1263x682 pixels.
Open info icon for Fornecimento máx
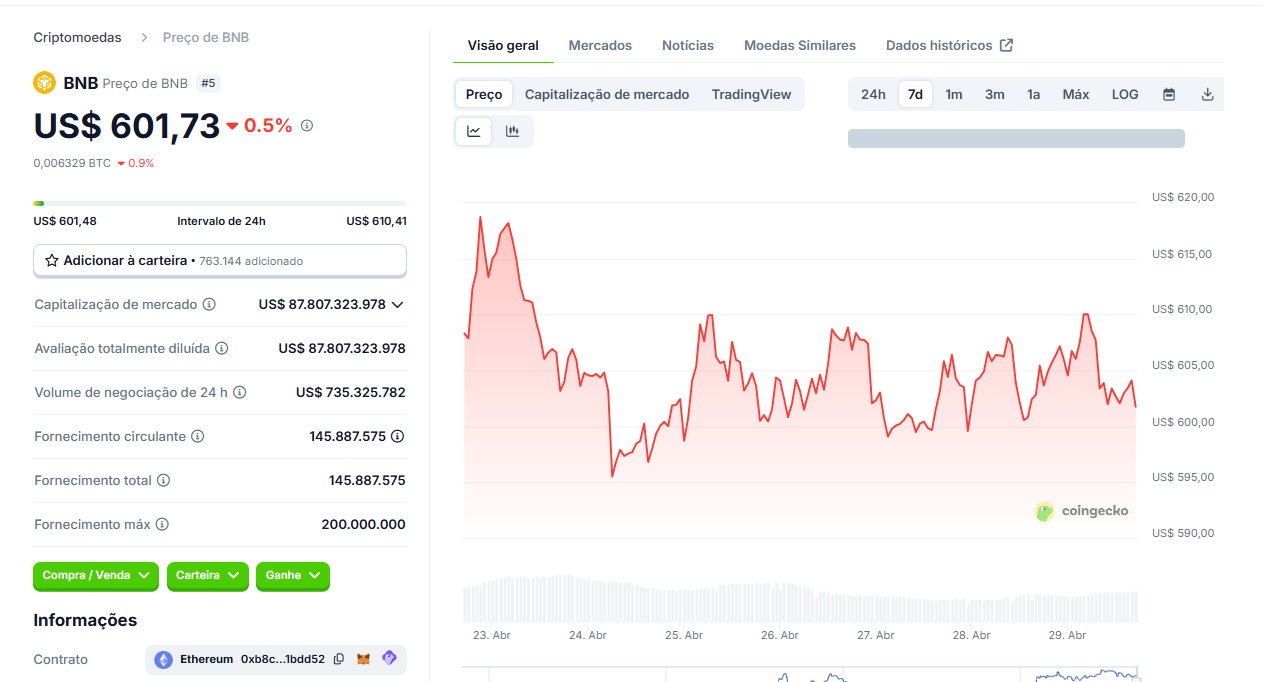coord(162,524)
